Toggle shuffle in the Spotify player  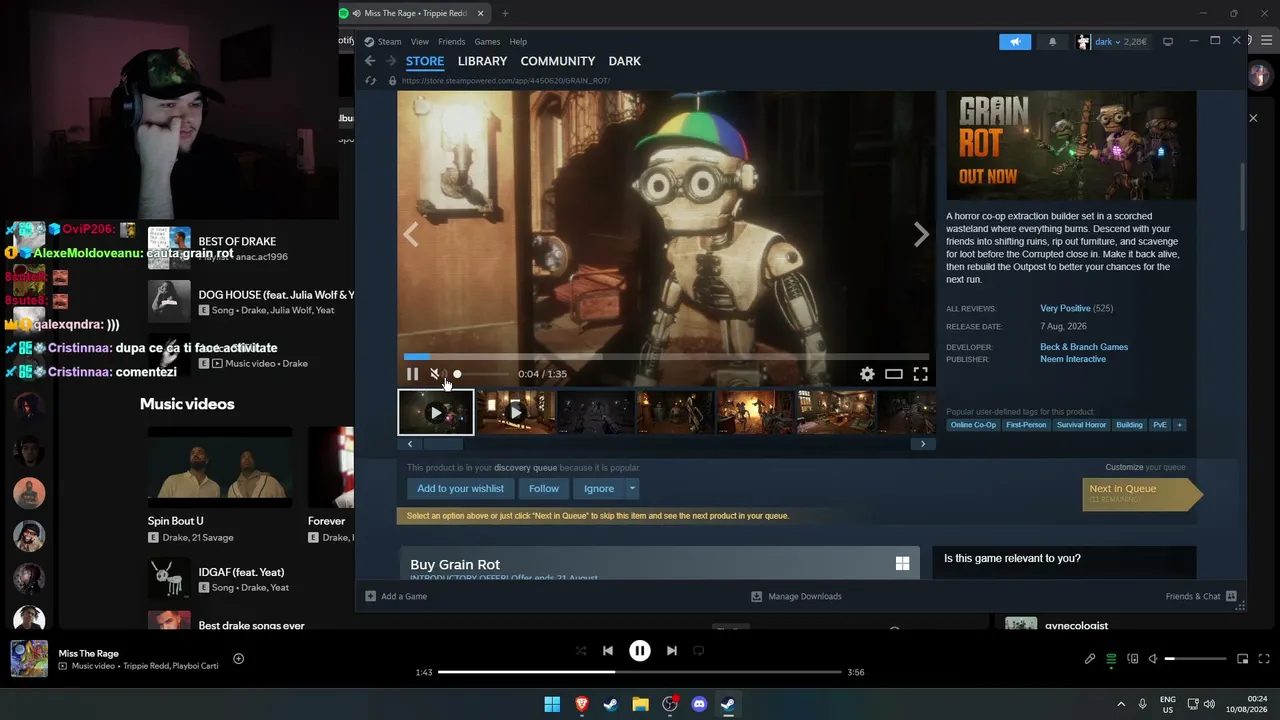(x=581, y=651)
